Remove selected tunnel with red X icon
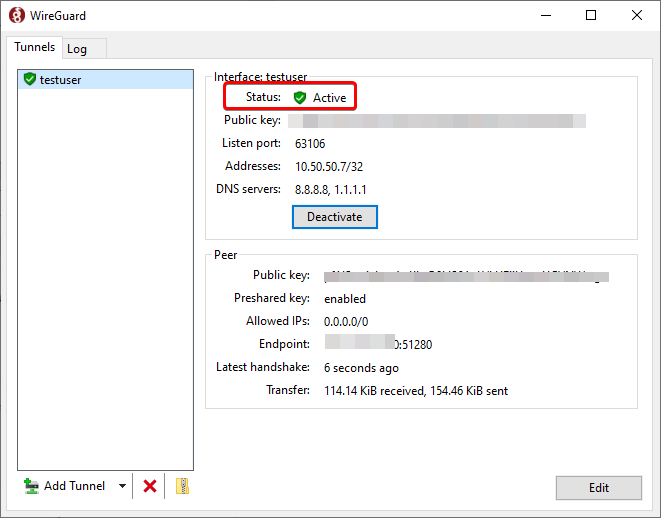The image size is (661, 518). [150, 486]
